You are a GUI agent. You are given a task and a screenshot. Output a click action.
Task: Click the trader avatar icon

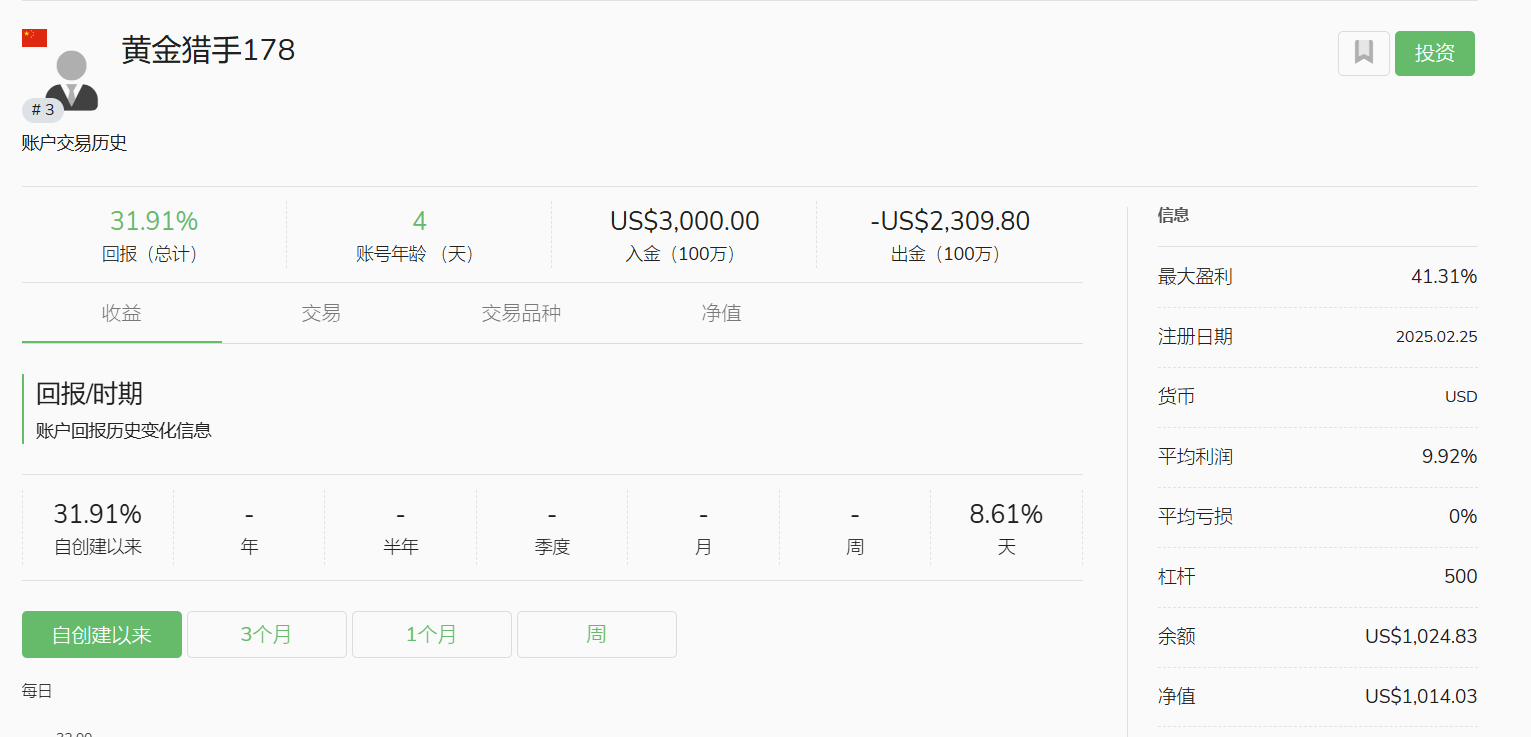(x=72, y=80)
